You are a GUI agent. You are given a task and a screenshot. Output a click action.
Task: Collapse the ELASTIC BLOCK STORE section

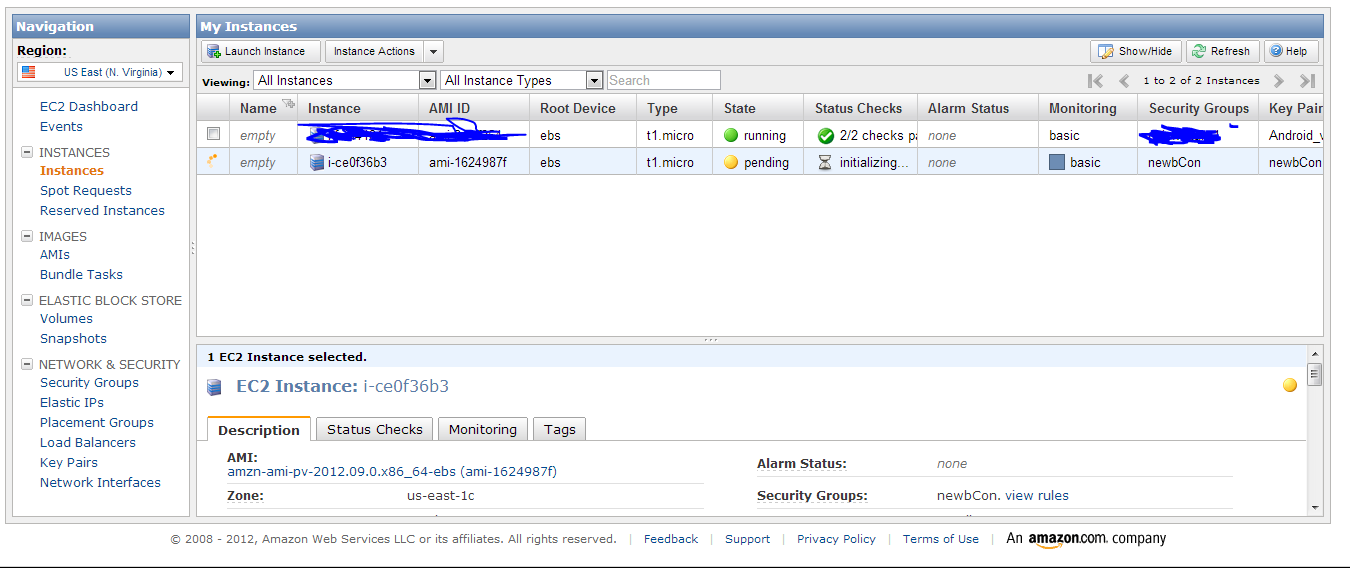click(27, 300)
